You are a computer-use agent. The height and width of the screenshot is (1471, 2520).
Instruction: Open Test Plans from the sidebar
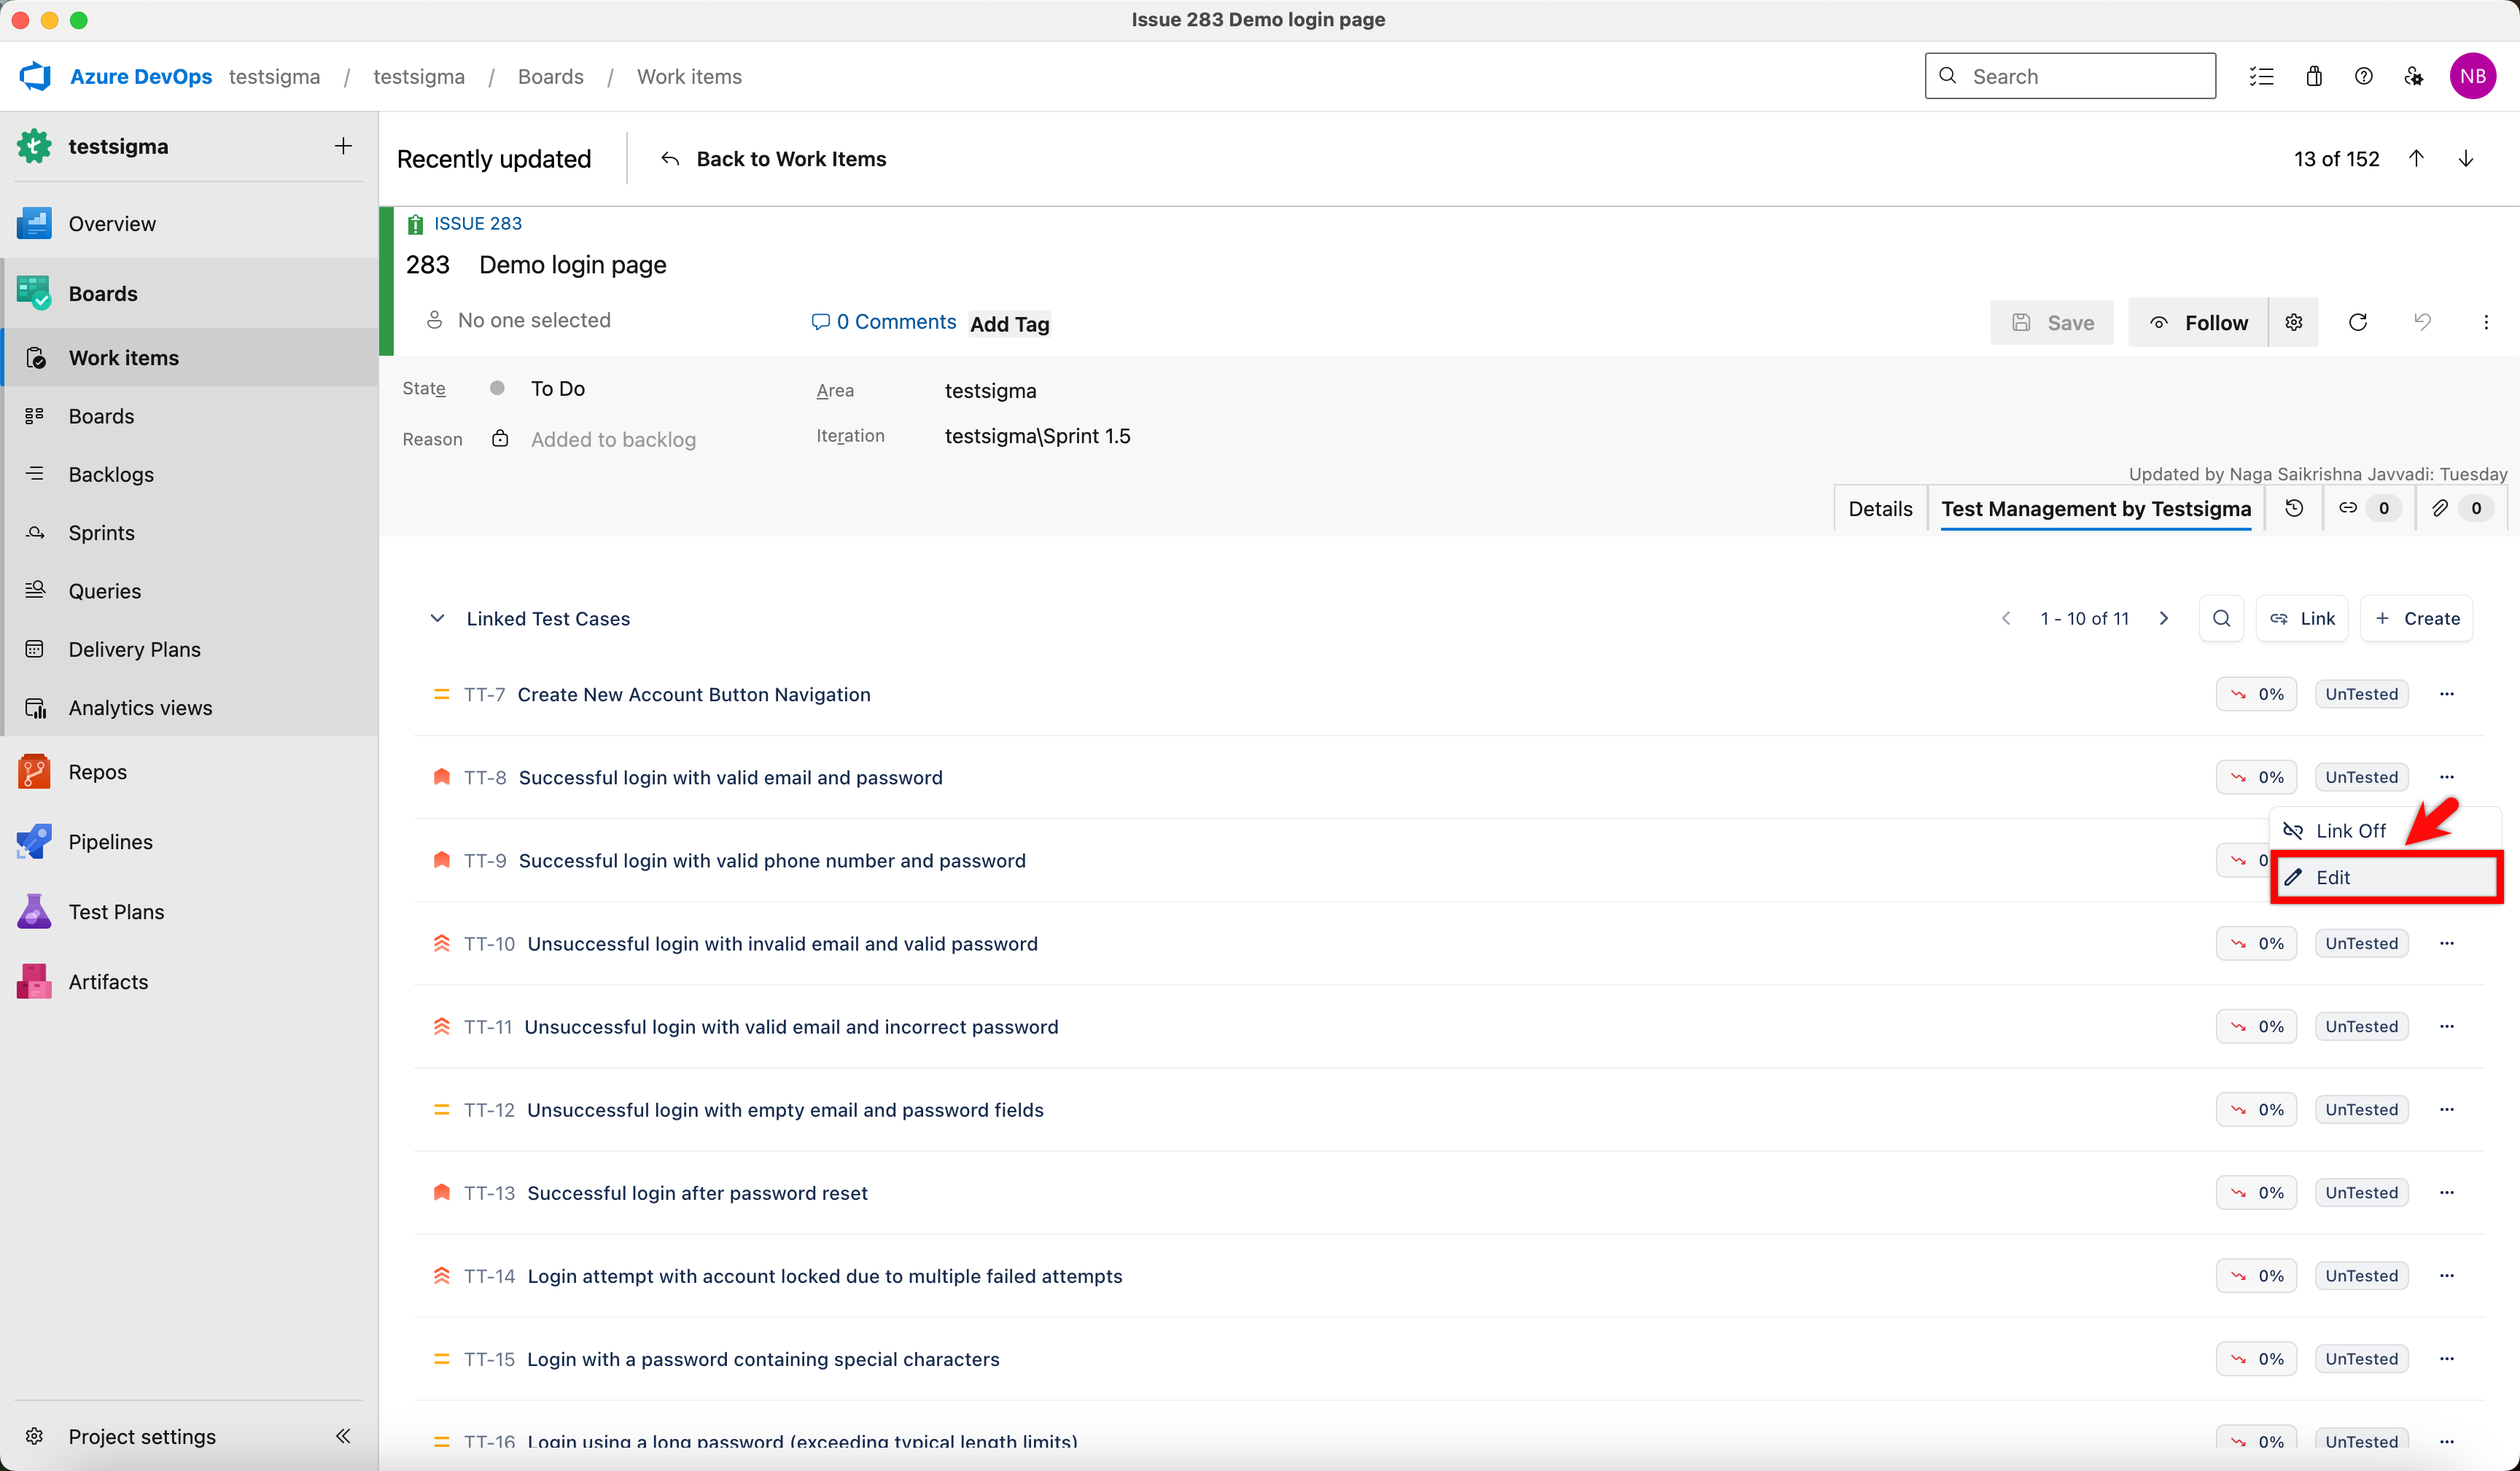(x=115, y=911)
